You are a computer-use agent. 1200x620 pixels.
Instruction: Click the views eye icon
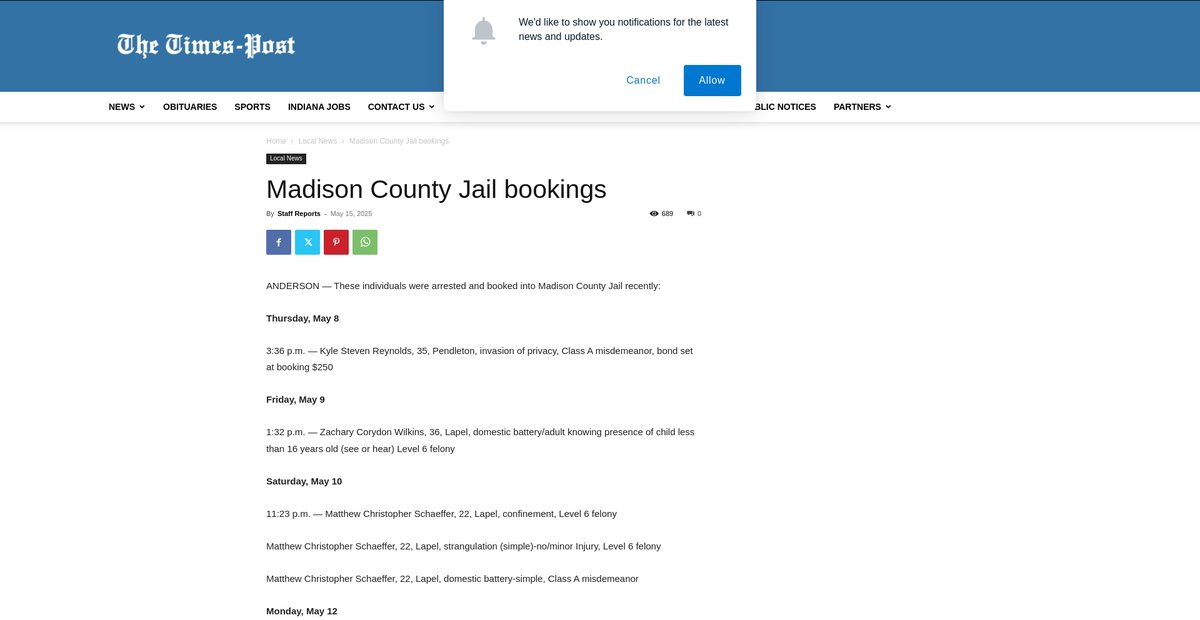[x=654, y=214]
